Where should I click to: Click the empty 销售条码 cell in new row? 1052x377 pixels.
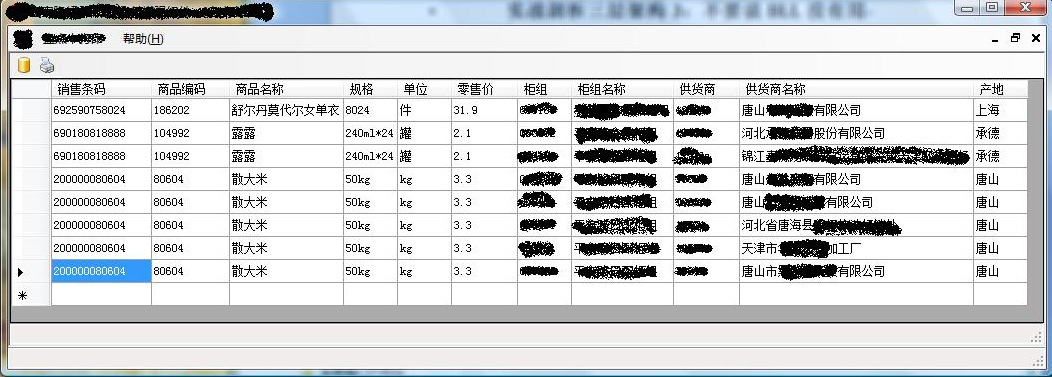coord(101,294)
